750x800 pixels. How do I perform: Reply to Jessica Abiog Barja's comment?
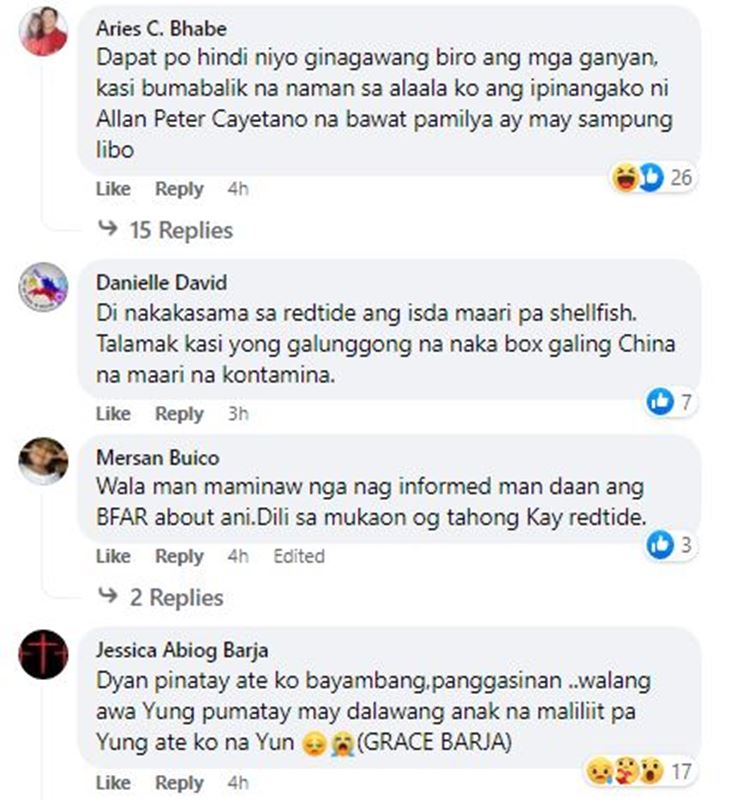pyautogui.click(x=179, y=783)
